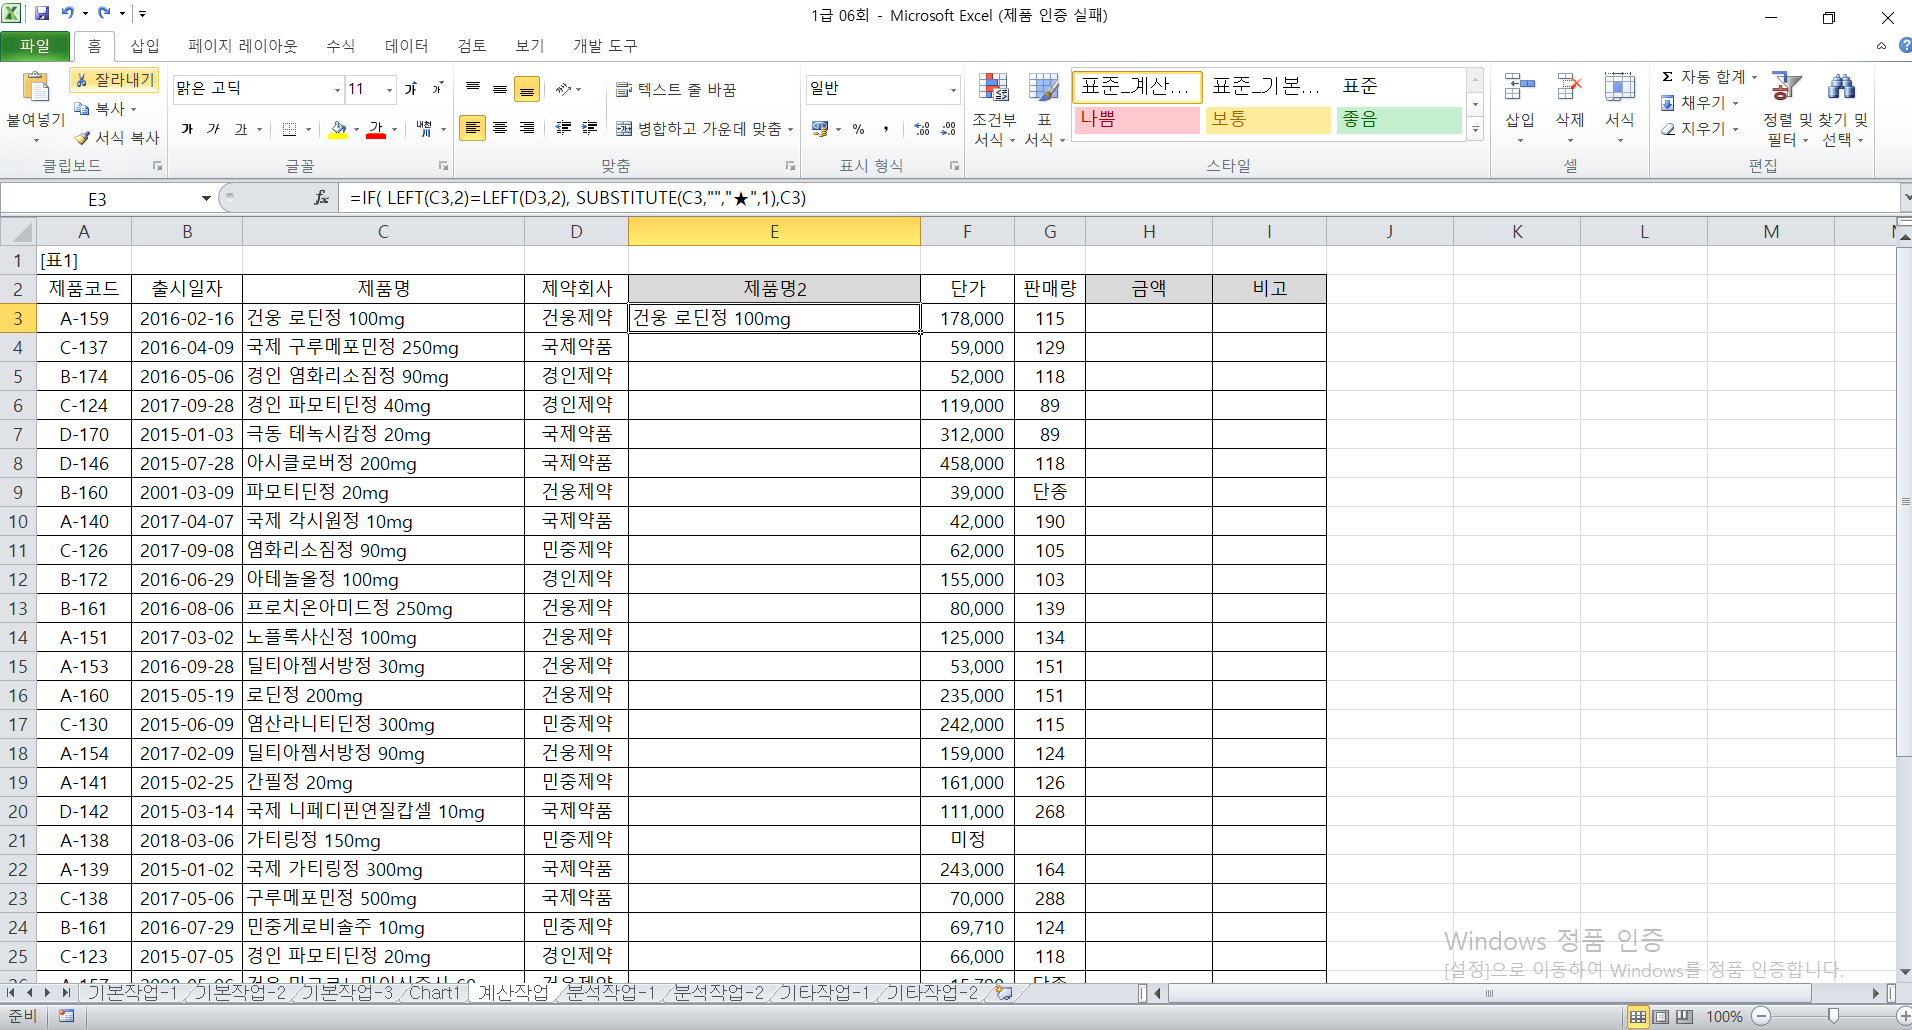
Task: Click the insert function fx icon
Action: point(321,198)
